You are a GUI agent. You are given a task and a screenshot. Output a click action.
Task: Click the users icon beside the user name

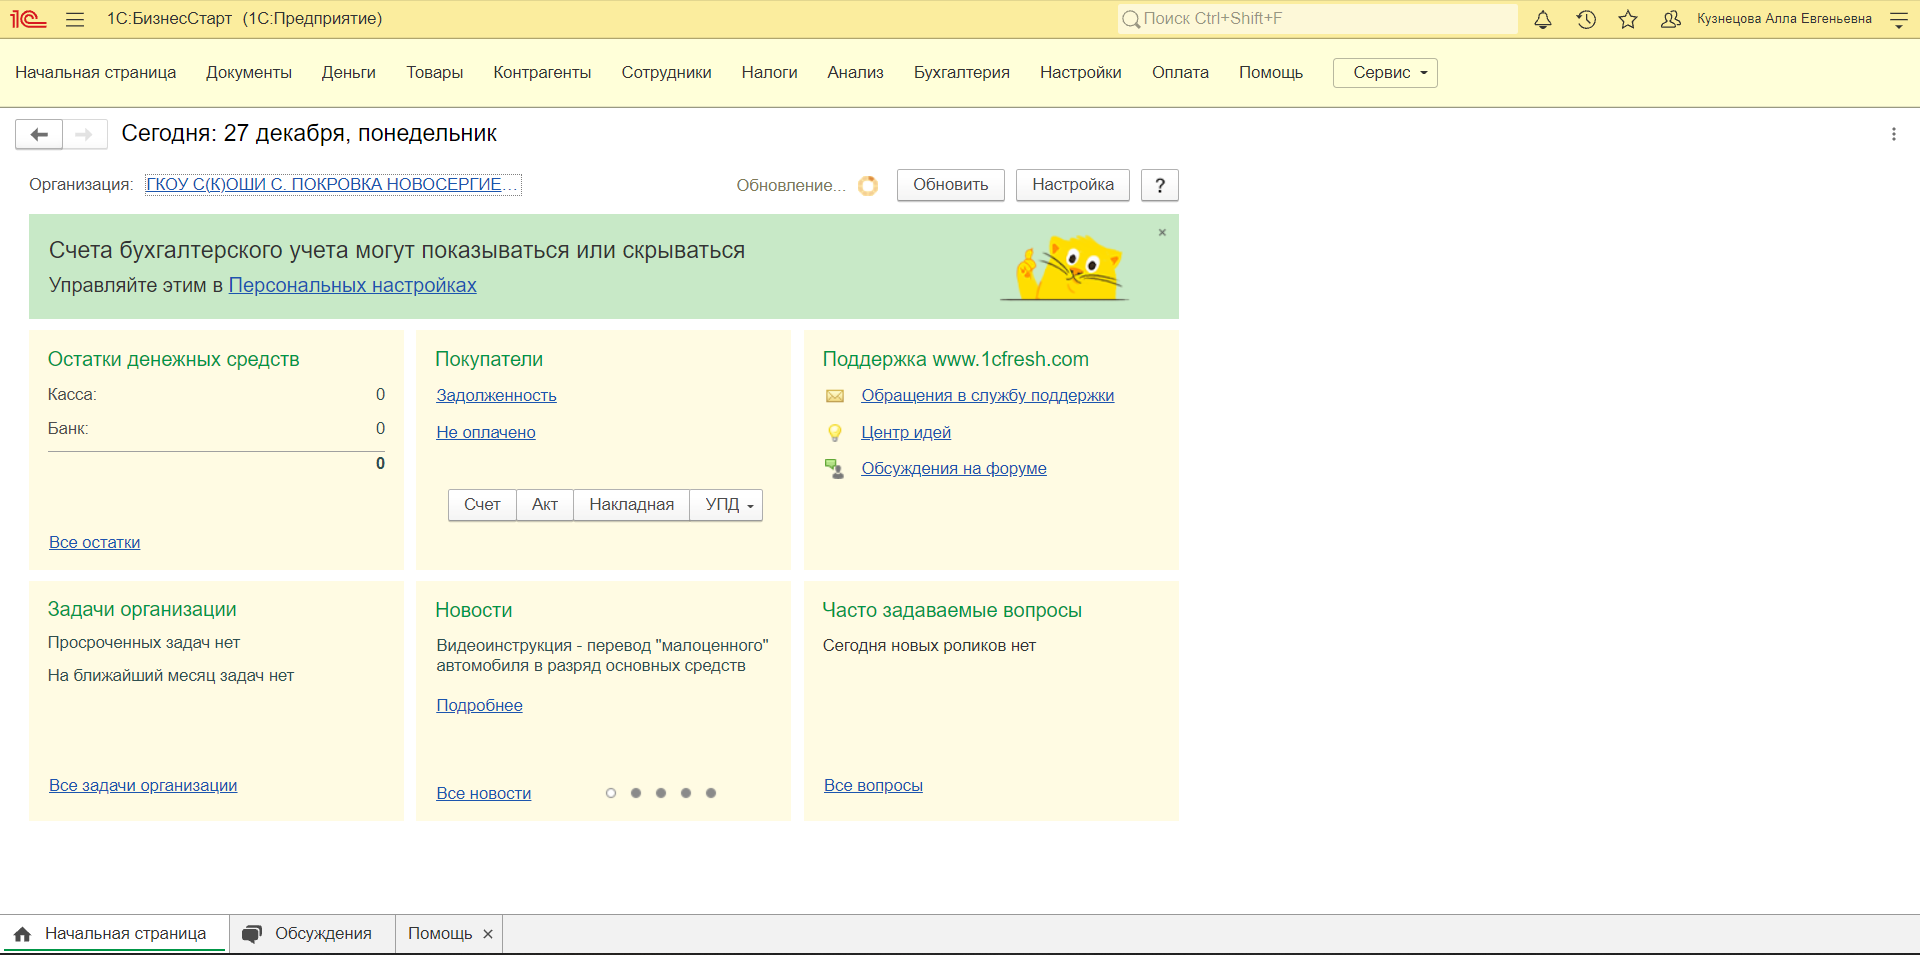(x=1670, y=19)
